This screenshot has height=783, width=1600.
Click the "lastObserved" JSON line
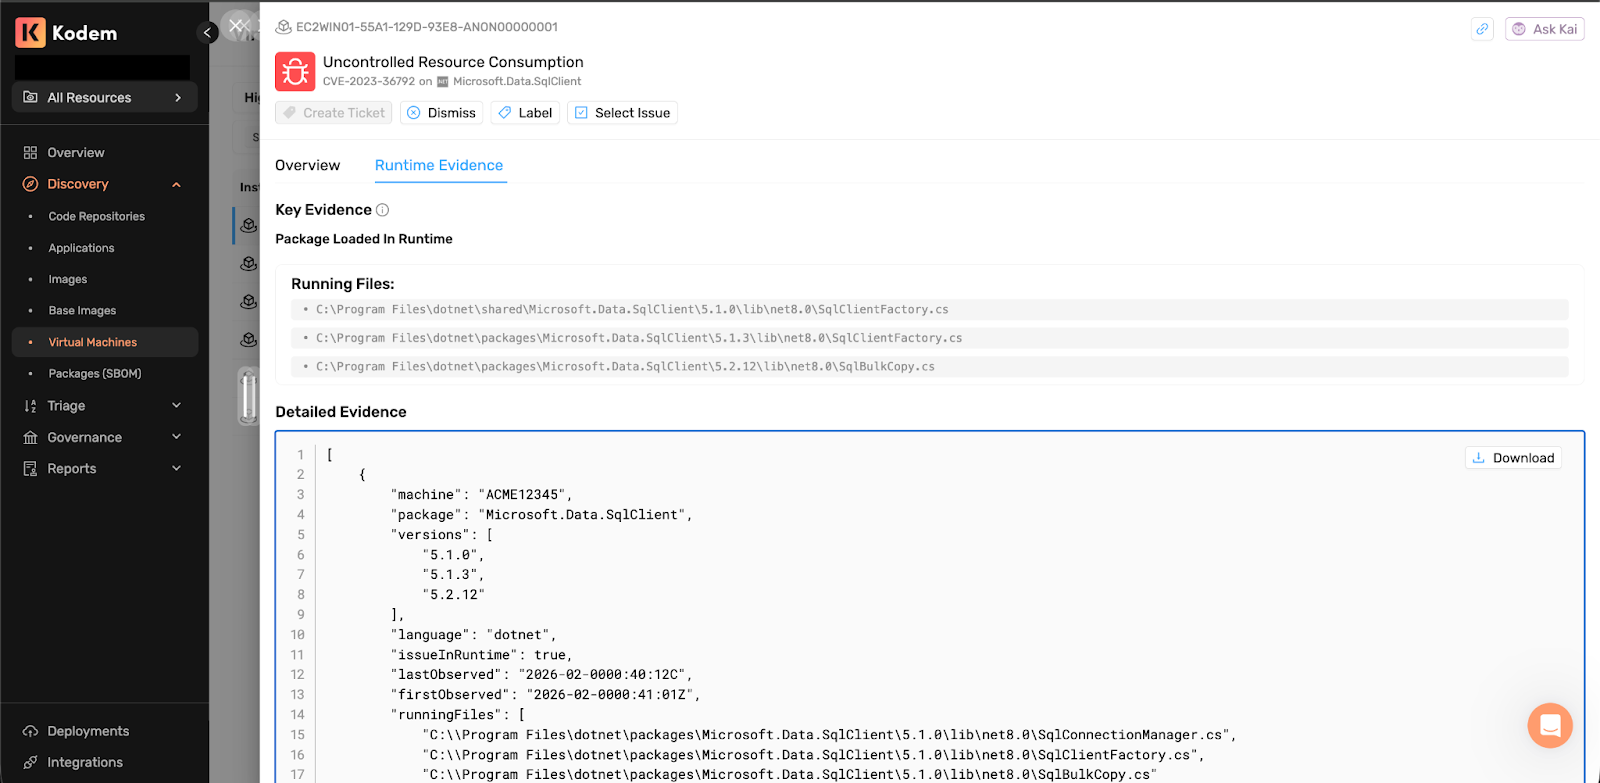[541, 675]
